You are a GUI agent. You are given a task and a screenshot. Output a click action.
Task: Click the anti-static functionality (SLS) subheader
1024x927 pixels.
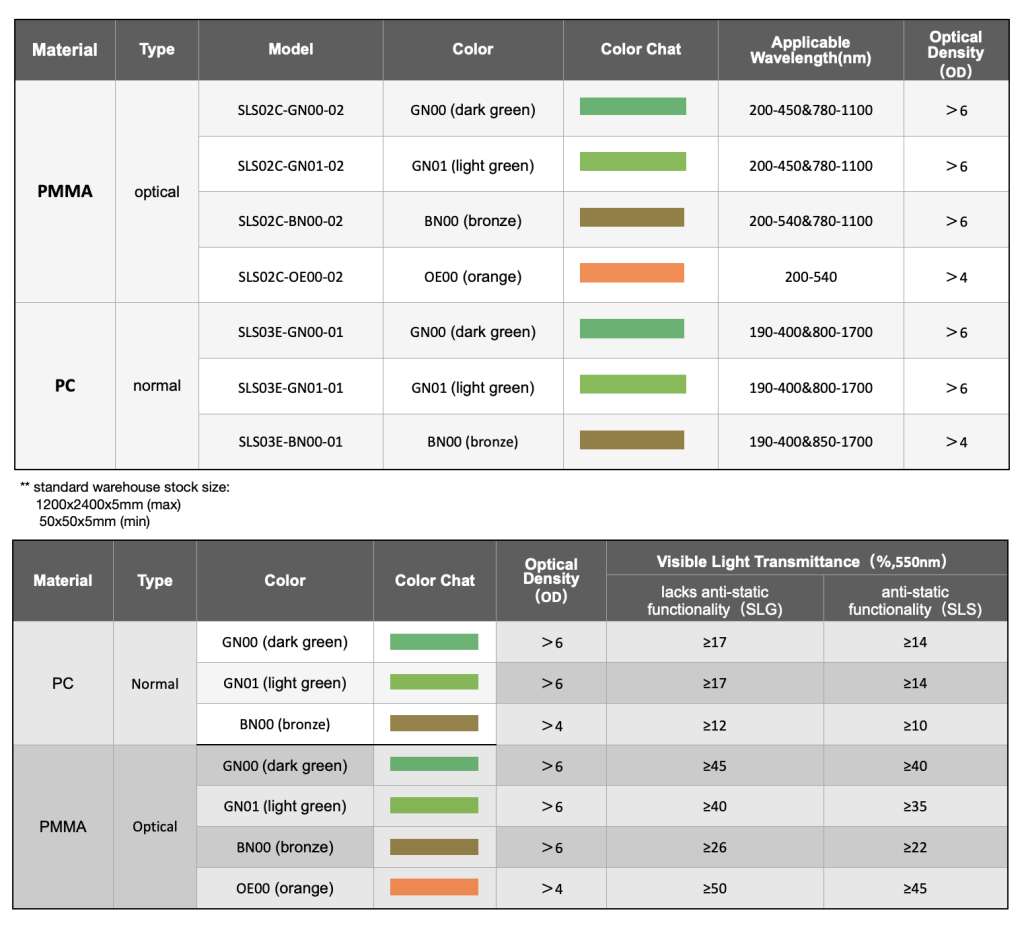[x=915, y=600]
